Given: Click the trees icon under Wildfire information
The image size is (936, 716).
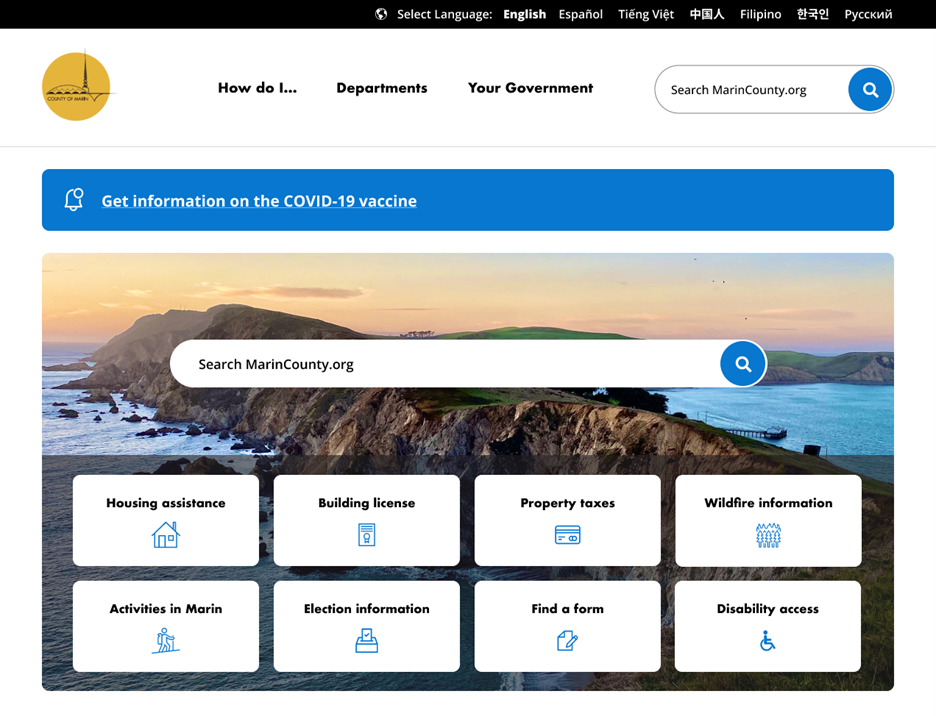Looking at the screenshot, I should 768,535.
